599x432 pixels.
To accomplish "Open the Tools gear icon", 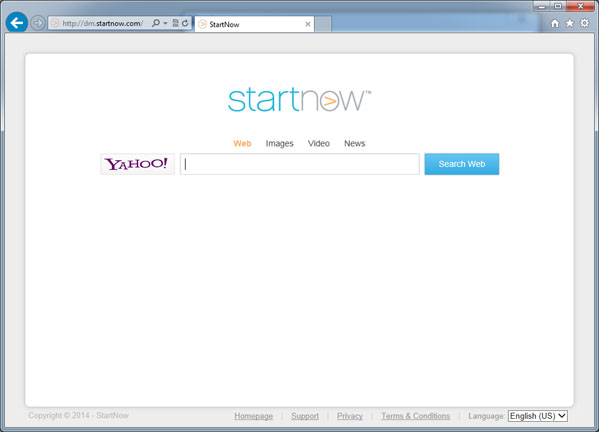I will click(584, 23).
